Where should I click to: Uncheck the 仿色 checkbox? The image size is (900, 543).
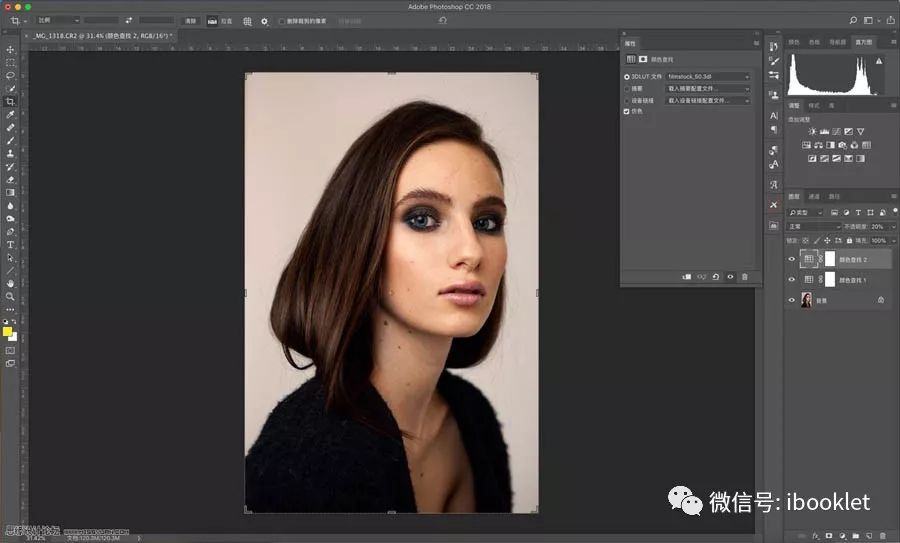pyautogui.click(x=627, y=111)
